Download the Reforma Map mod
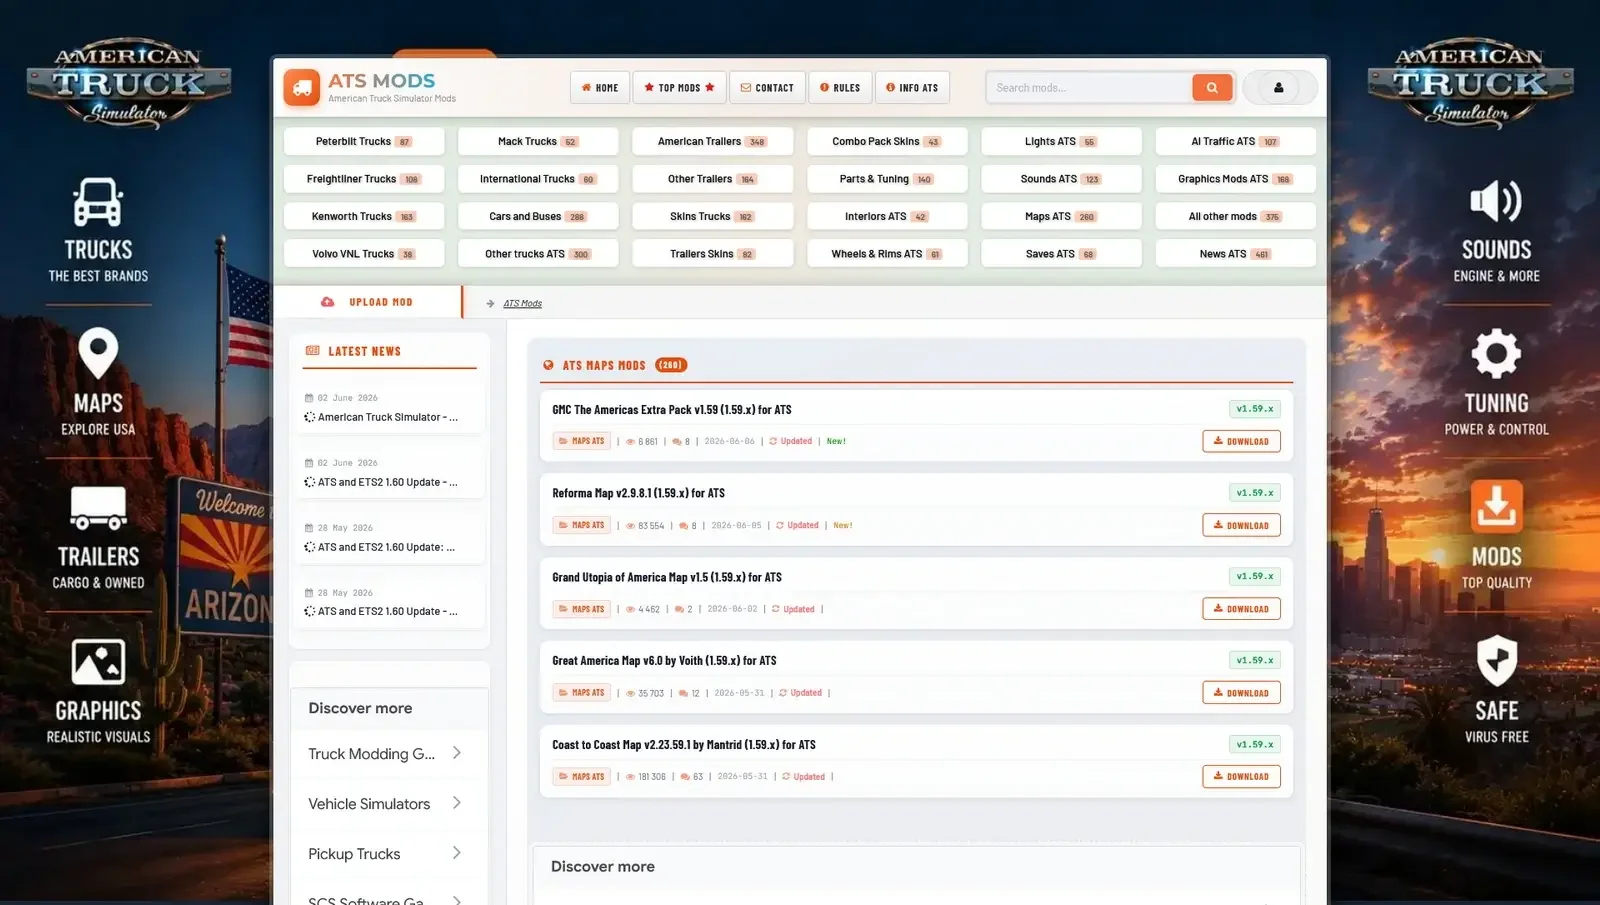The width and height of the screenshot is (1600, 905). 1241,525
